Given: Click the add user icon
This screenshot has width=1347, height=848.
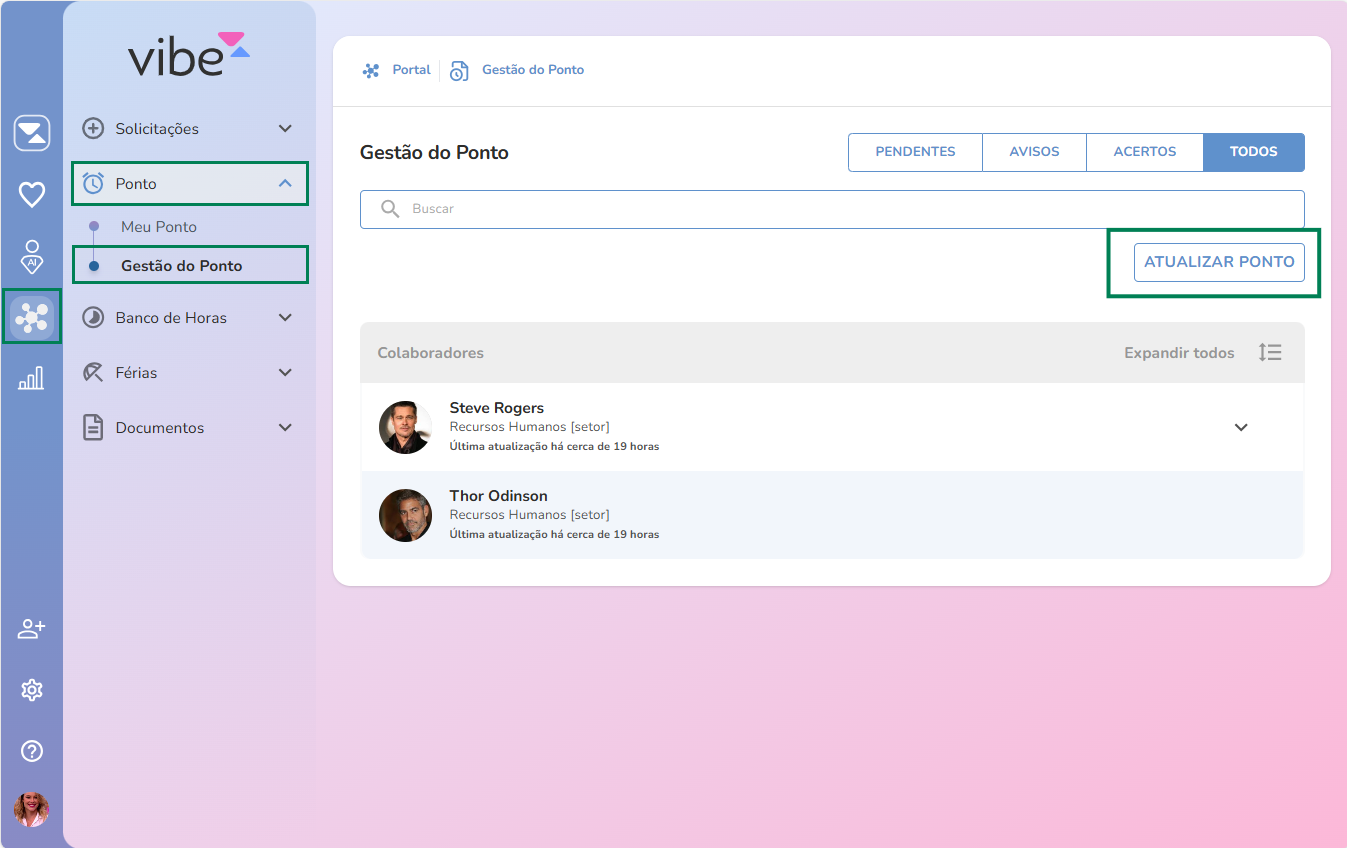Looking at the screenshot, I should pos(32,629).
